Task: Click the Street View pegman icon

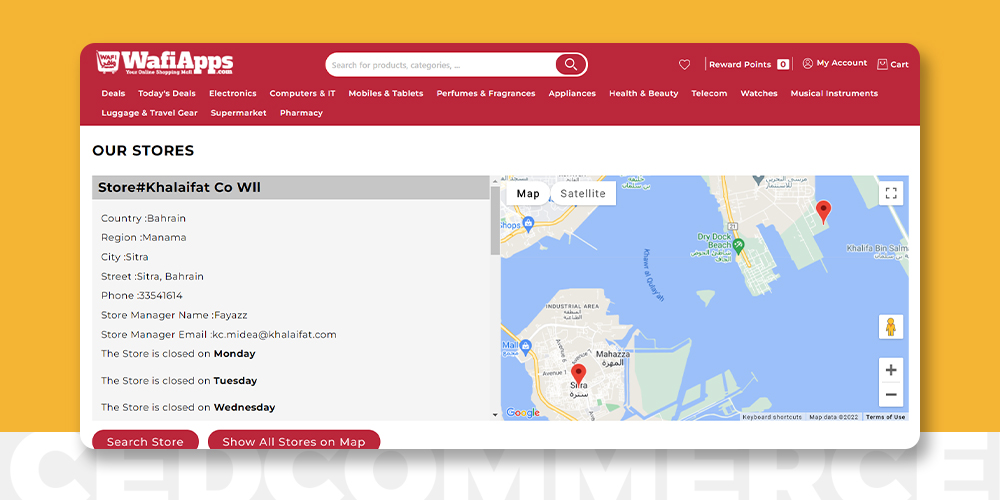Action: 891,327
